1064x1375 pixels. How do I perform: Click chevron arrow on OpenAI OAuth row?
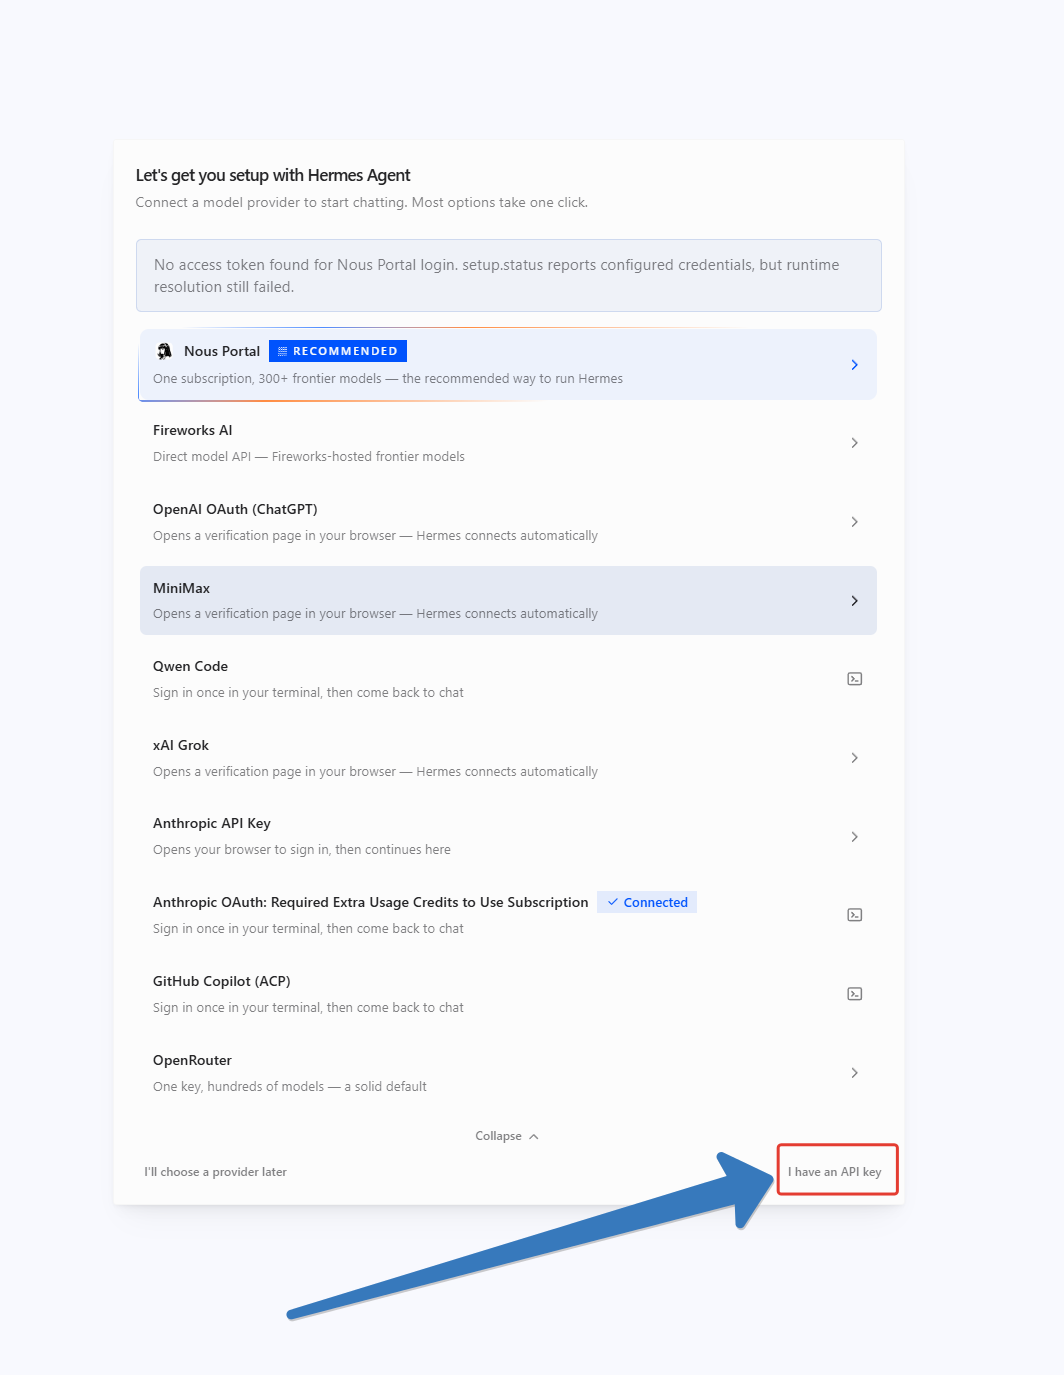click(x=854, y=522)
